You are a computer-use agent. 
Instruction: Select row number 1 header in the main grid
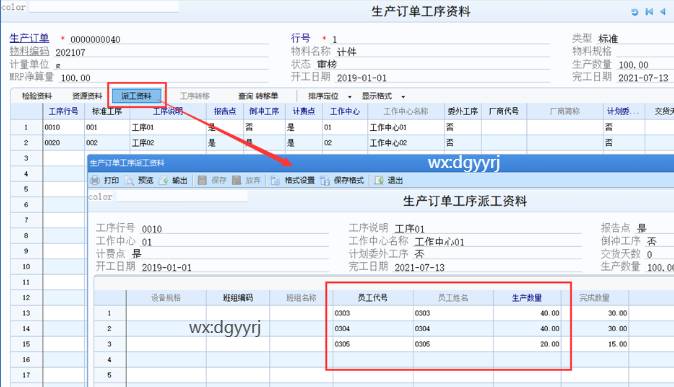click(26, 127)
